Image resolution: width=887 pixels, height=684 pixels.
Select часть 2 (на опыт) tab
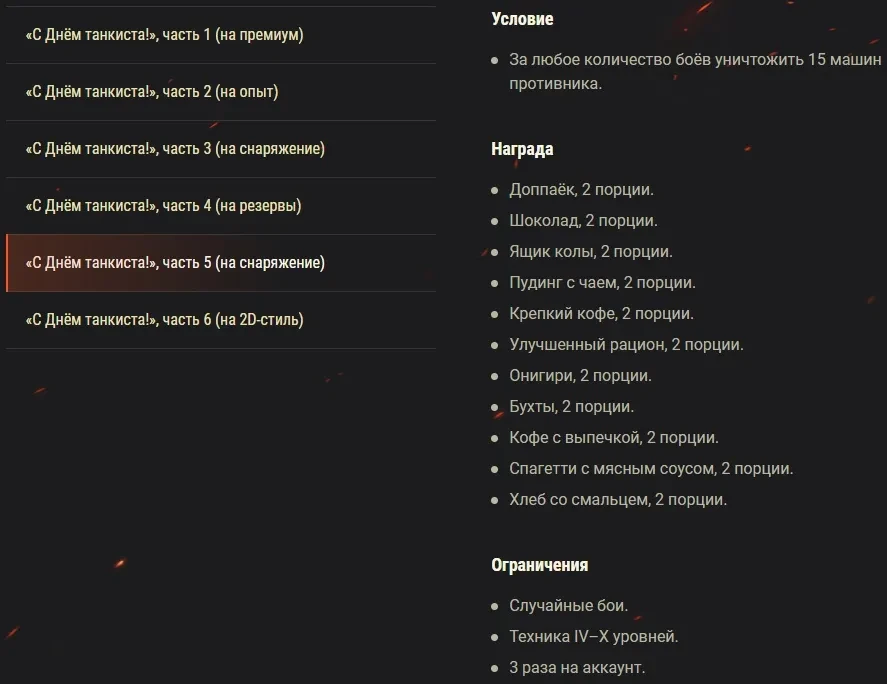click(x=152, y=92)
